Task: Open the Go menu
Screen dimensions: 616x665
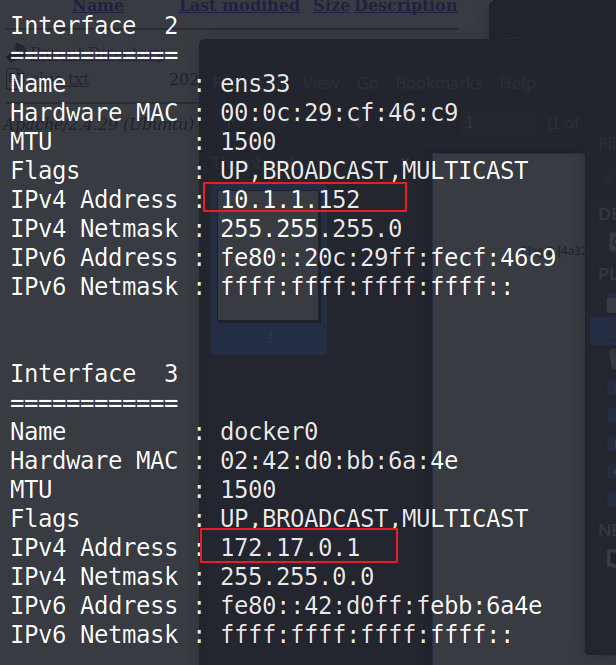Action: coord(367,83)
